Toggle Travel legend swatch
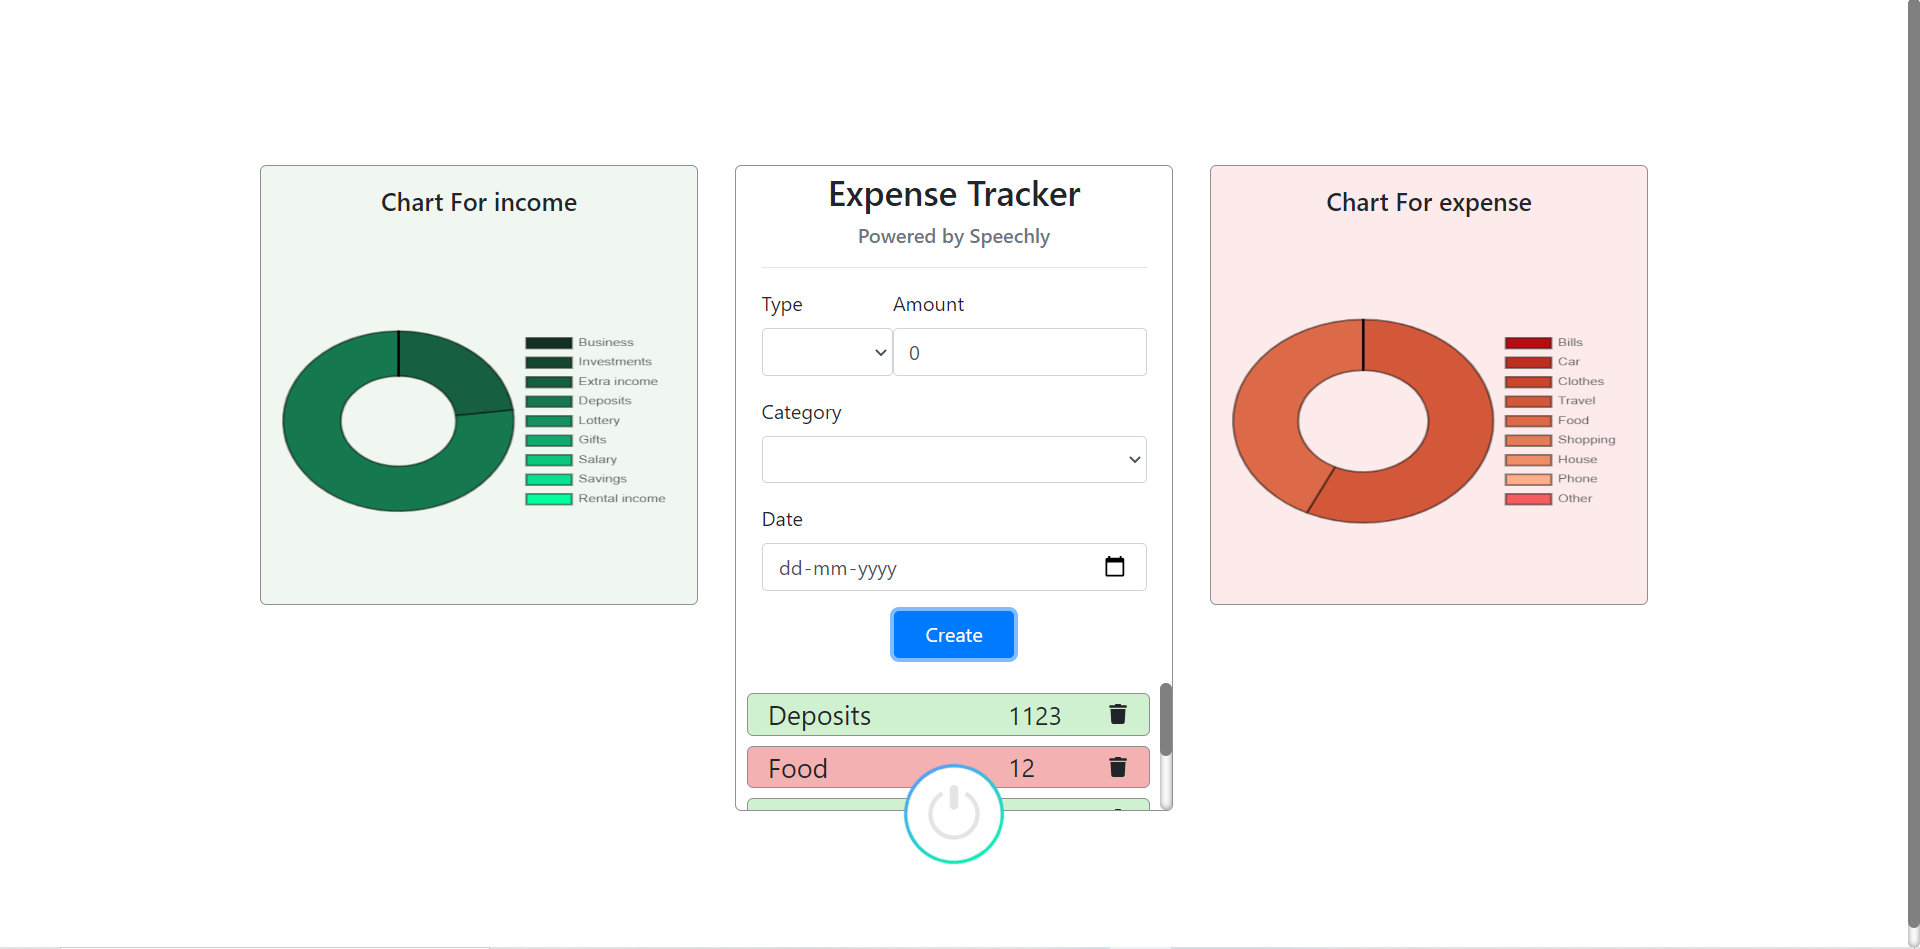The image size is (1920, 949). click(x=1528, y=401)
